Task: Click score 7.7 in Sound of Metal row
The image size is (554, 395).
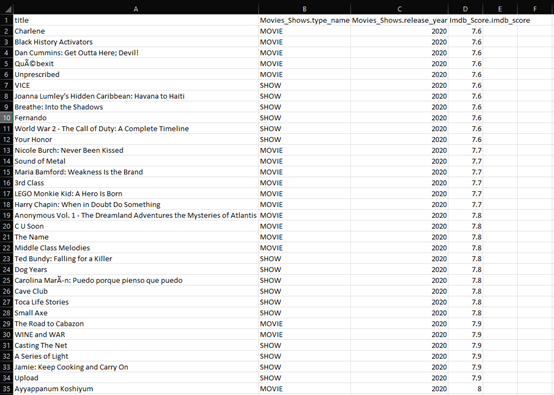Action: click(x=465, y=161)
